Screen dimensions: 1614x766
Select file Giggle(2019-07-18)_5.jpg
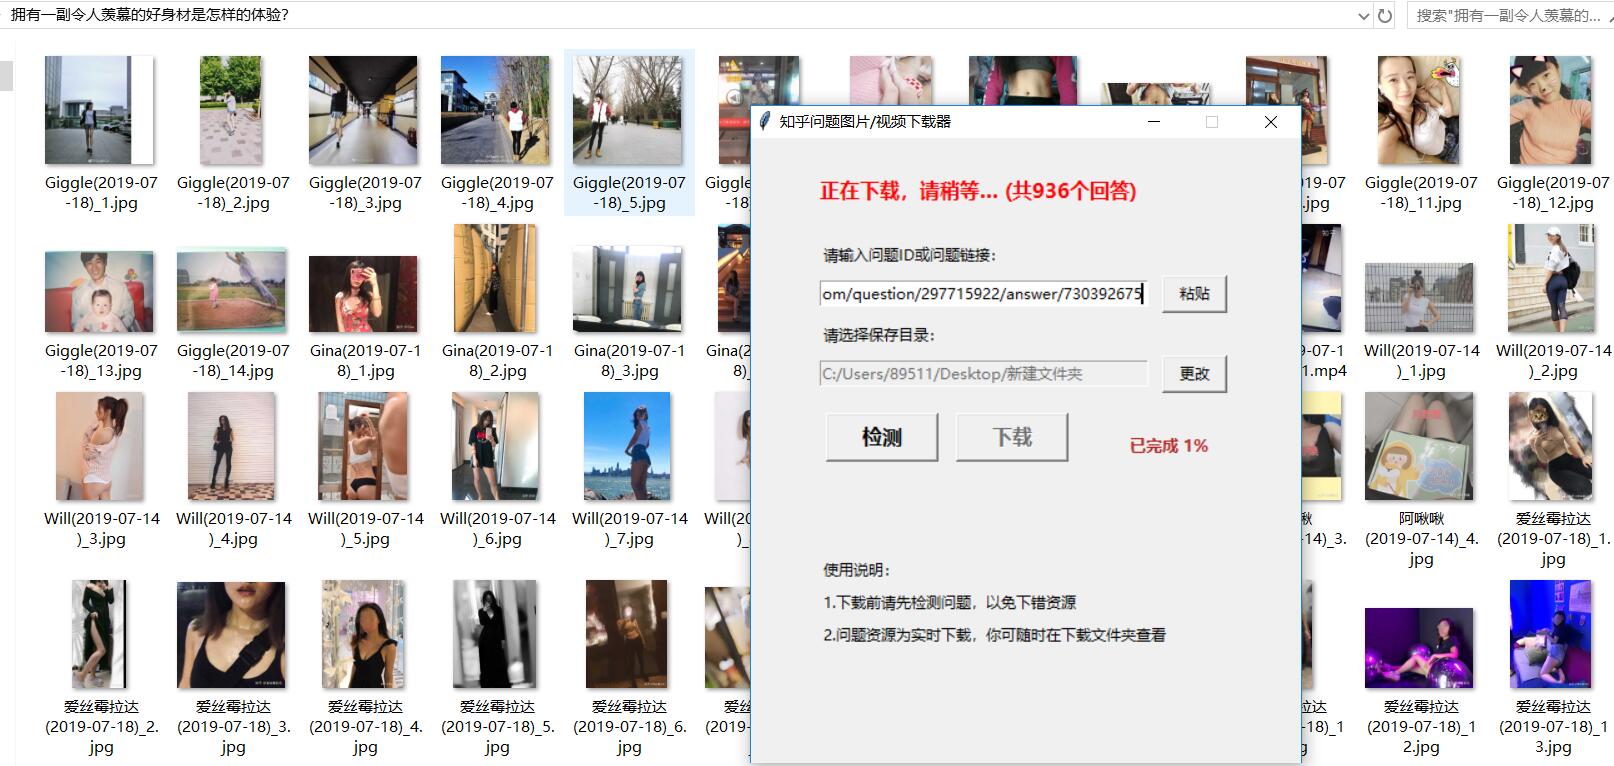coord(629,133)
